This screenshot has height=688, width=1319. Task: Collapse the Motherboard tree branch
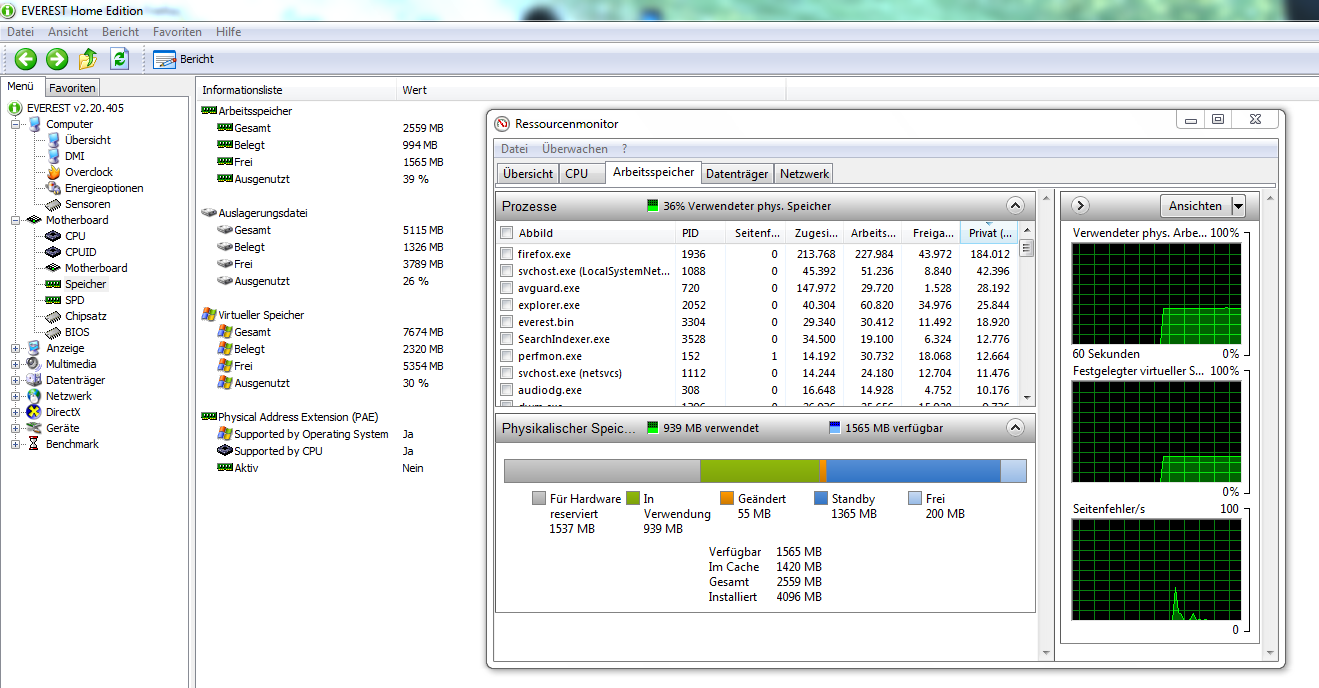pyautogui.click(x=16, y=220)
